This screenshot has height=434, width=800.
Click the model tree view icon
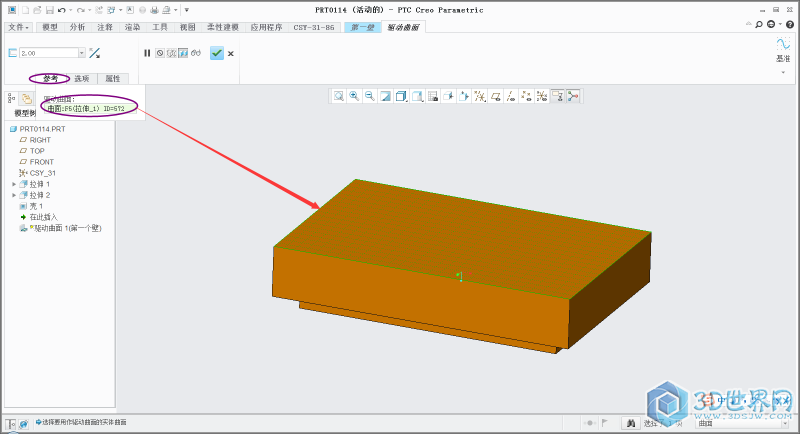click(11, 98)
